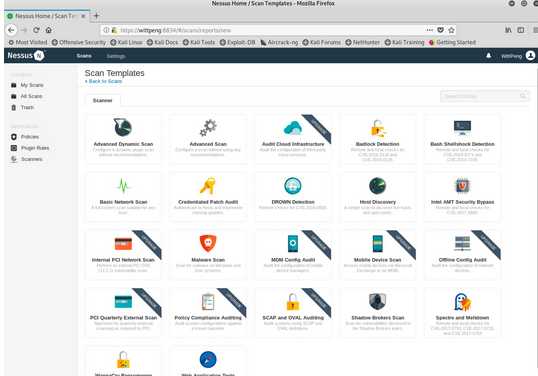Open the Credentialed Patch Audit keys icon
Image resolution: width=538 pixels, height=376 pixels.
pos(208,186)
